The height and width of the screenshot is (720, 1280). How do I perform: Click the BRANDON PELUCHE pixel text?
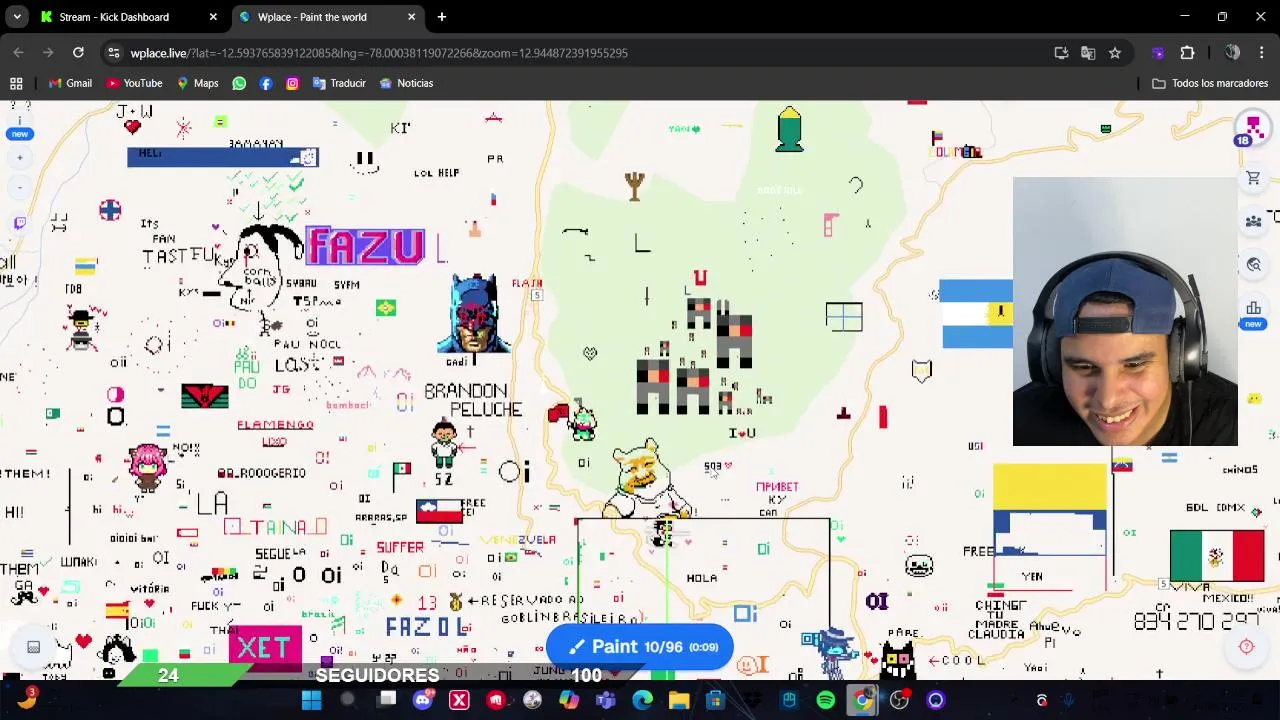473,400
